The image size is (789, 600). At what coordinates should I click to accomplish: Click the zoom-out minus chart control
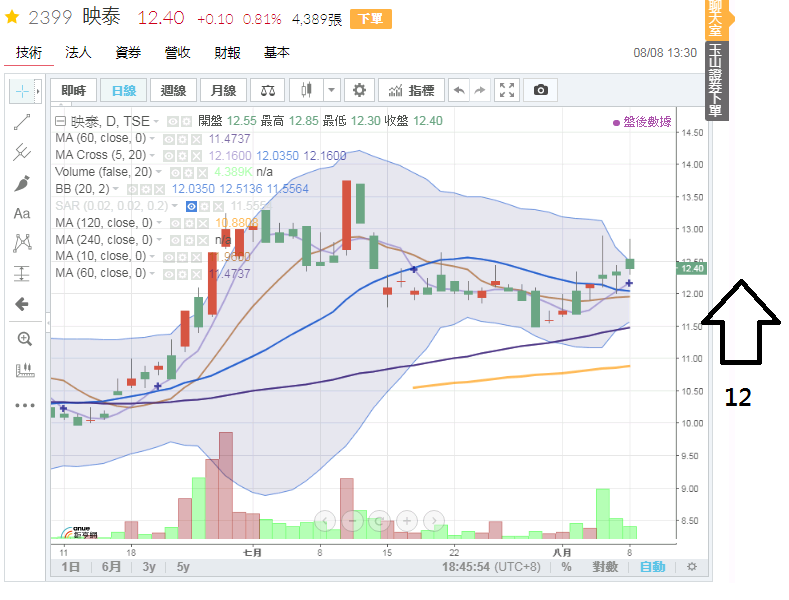tap(352, 520)
